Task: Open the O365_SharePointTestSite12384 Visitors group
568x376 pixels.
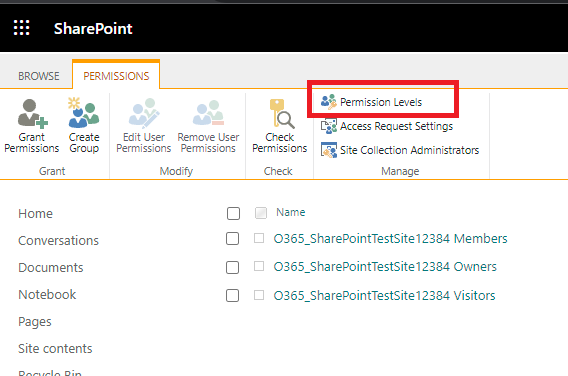Action: [x=384, y=296]
